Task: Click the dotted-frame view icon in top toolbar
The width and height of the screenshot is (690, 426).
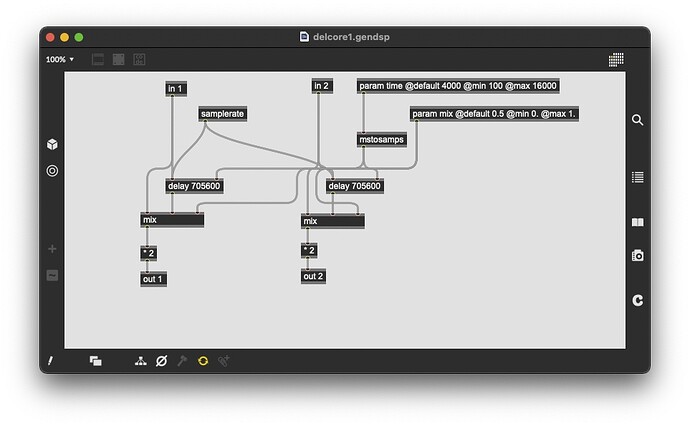Action: pyautogui.click(x=139, y=59)
